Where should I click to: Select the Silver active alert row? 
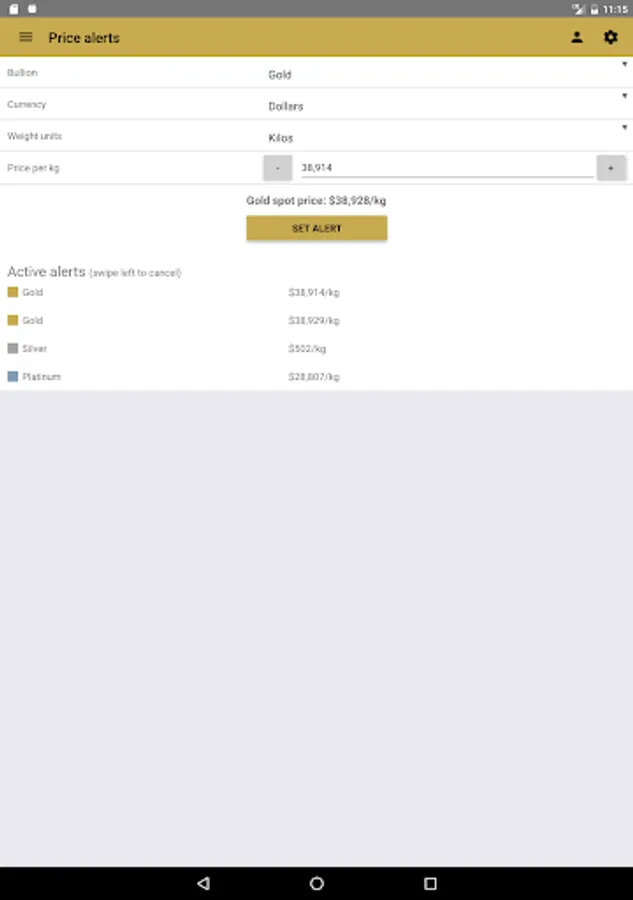316,348
